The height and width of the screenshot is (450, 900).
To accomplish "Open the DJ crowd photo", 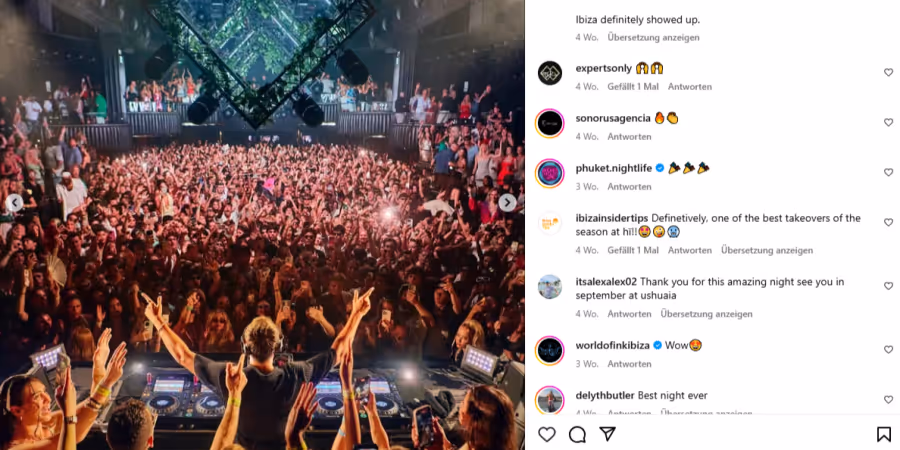I will (262, 225).
